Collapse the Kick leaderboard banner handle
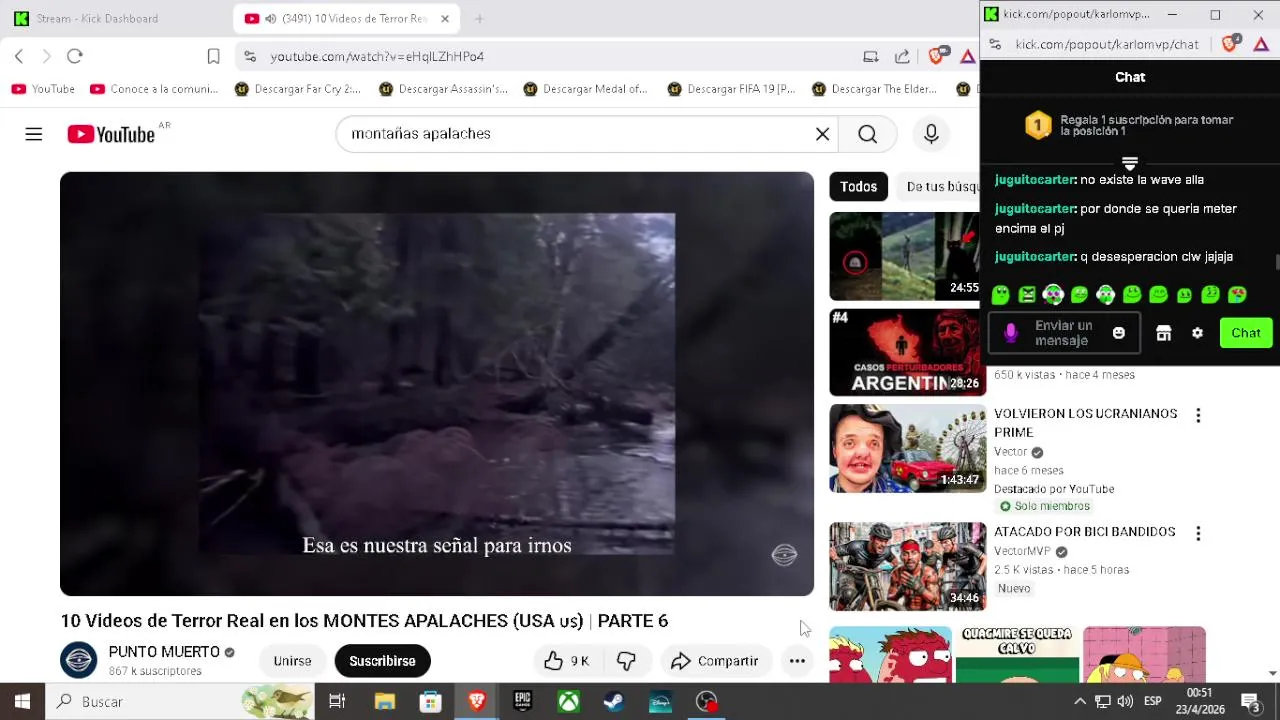 1130,162
